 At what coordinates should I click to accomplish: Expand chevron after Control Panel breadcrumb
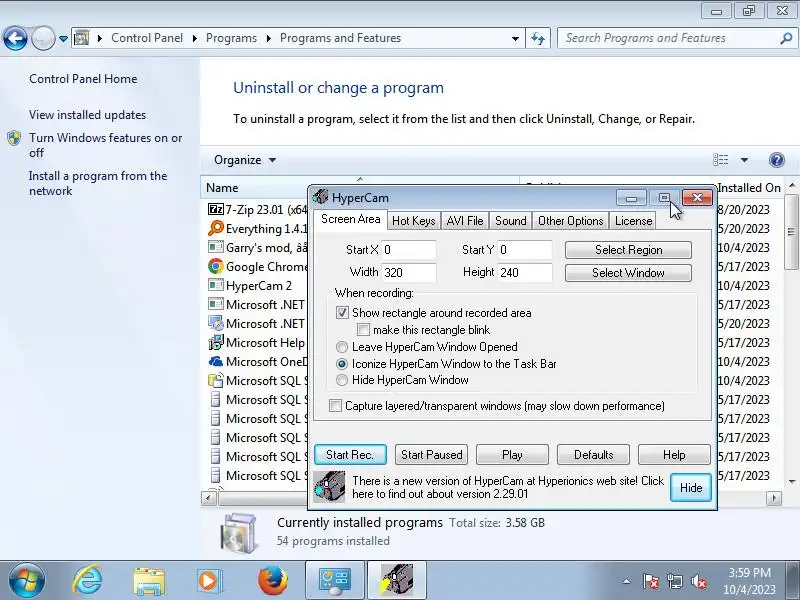pyautogui.click(x=194, y=38)
